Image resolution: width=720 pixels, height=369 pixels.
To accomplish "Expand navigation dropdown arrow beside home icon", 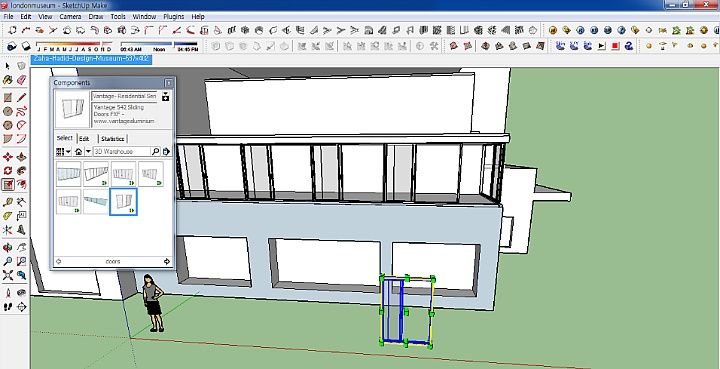I will (88, 151).
